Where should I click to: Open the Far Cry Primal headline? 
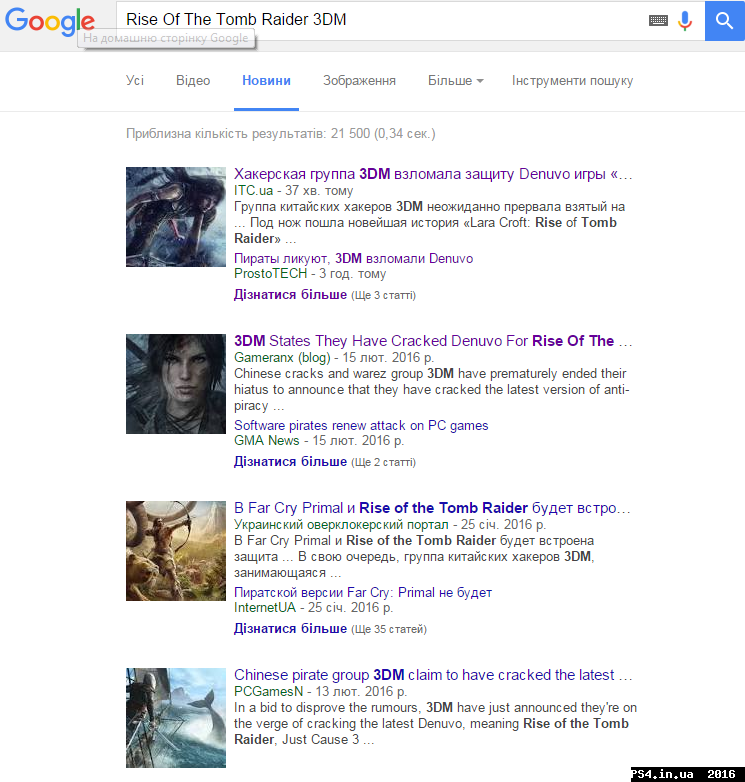point(432,508)
